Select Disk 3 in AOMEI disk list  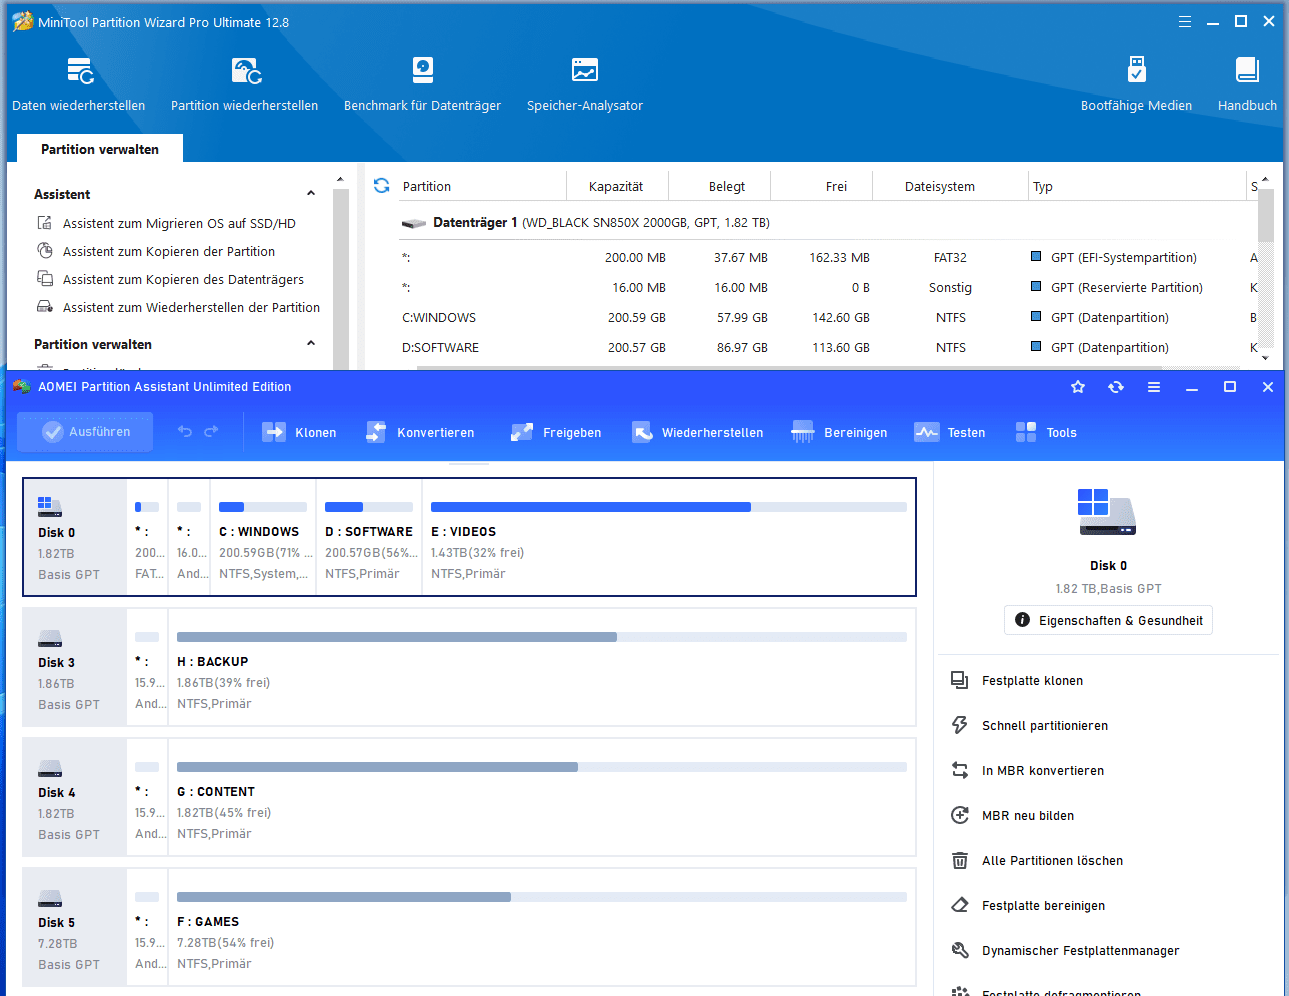[x=75, y=667]
